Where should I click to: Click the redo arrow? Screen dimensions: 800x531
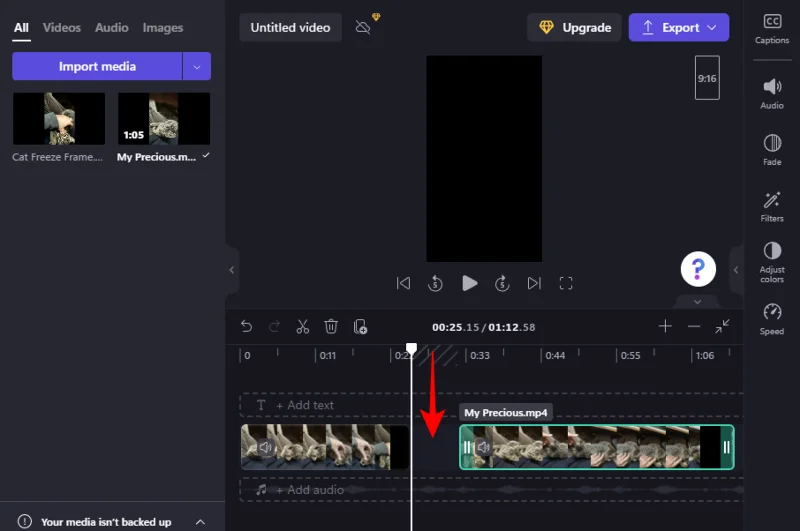pyautogui.click(x=274, y=326)
